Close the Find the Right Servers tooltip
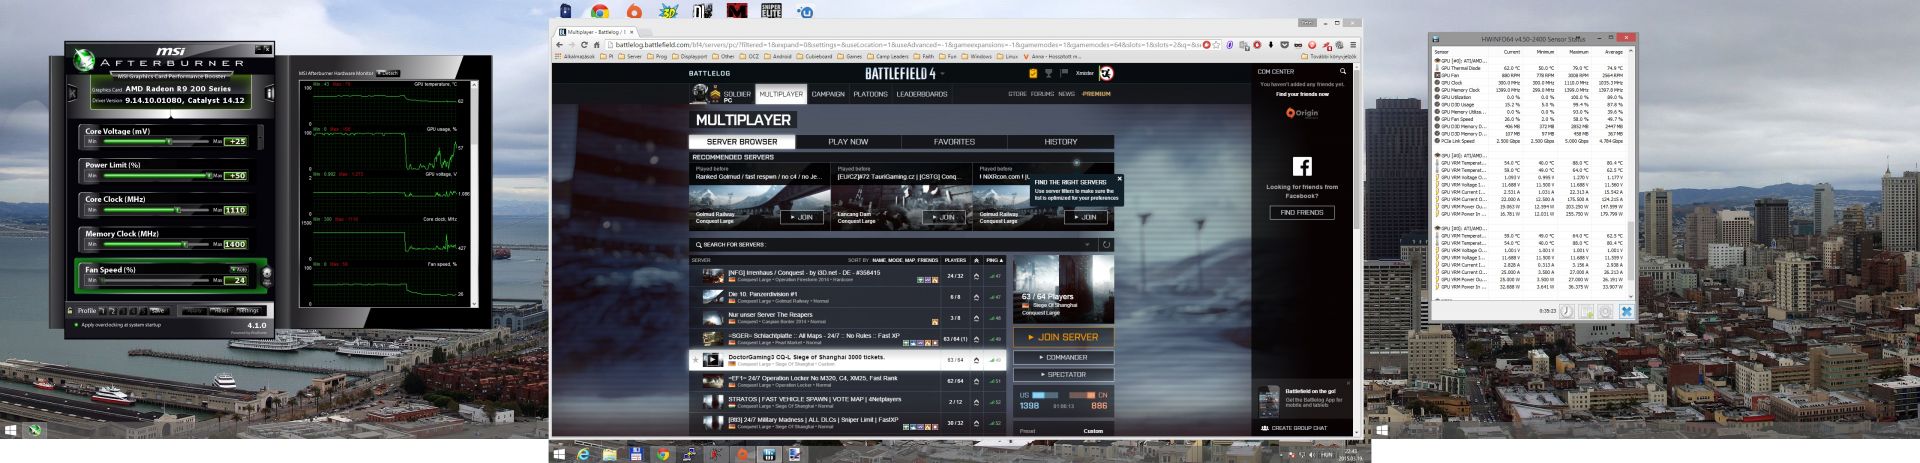 tap(1119, 179)
